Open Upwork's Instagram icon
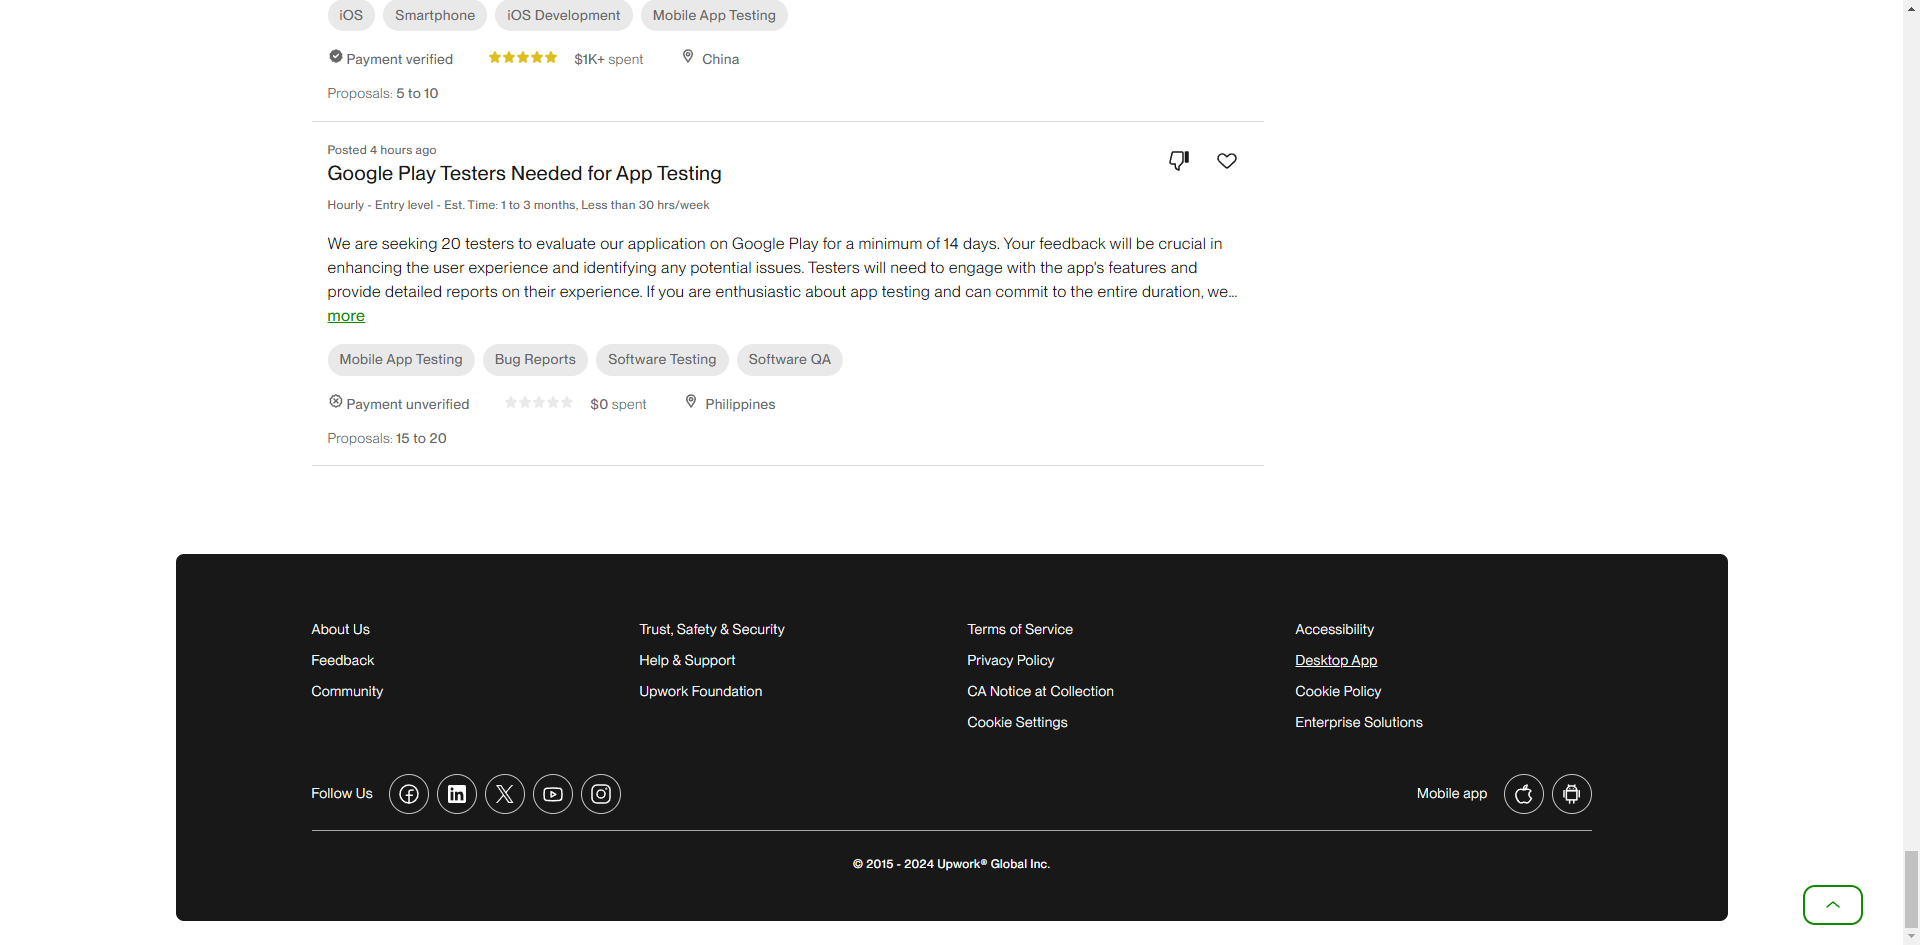Screen dimensions: 1920x945 pos(601,794)
